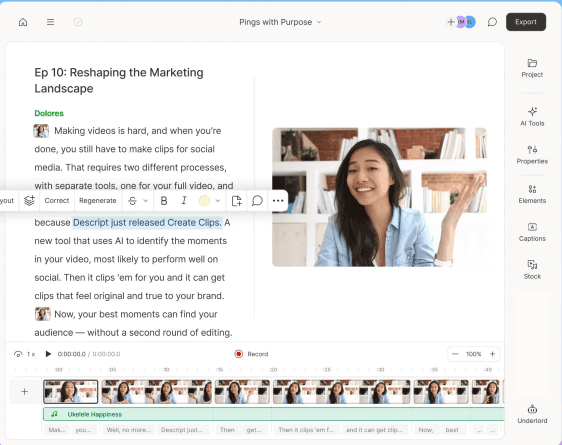Viewport: 562px width, 445px height.
Task: Open more options in the floating toolbar
Action: coord(278,201)
